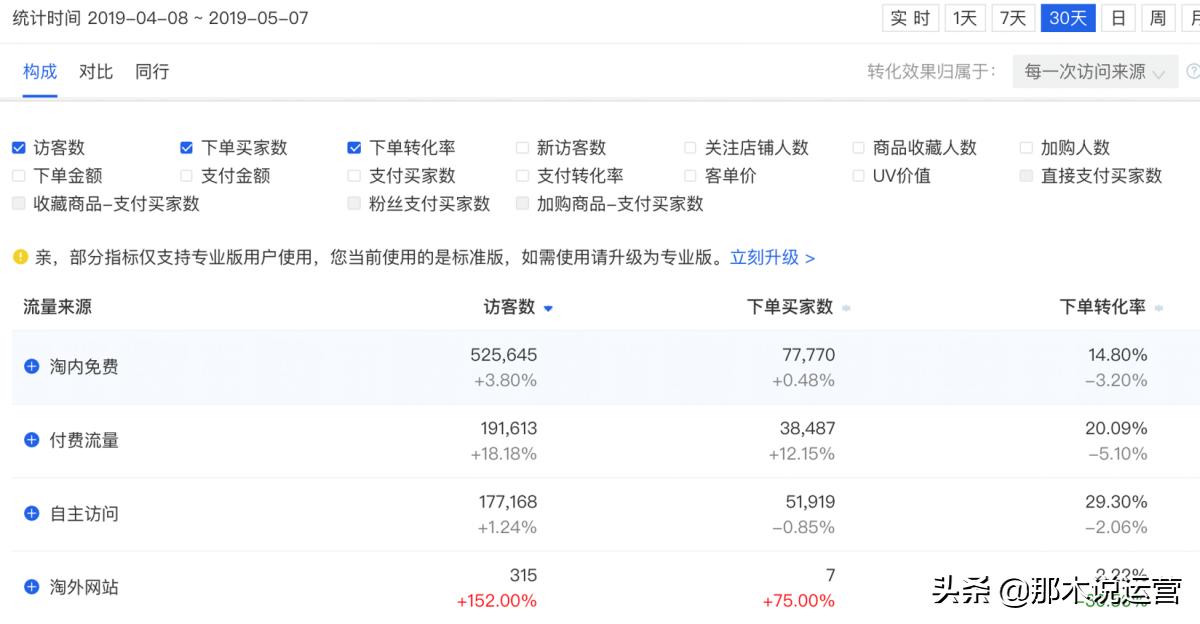The width and height of the screenshot is (1200, 624).
Task: Switch to the 对比 tab
Action: point(95,71)
